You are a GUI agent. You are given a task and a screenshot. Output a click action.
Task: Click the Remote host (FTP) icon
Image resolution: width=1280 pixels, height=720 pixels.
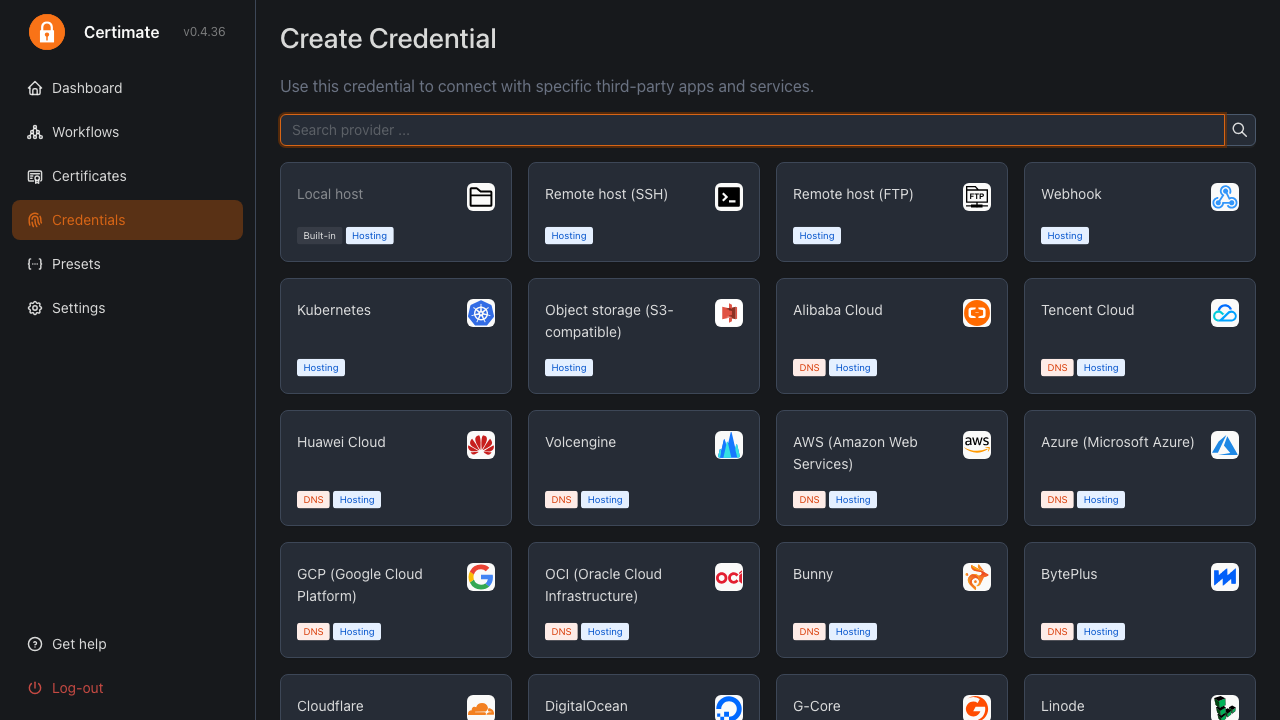977,197
